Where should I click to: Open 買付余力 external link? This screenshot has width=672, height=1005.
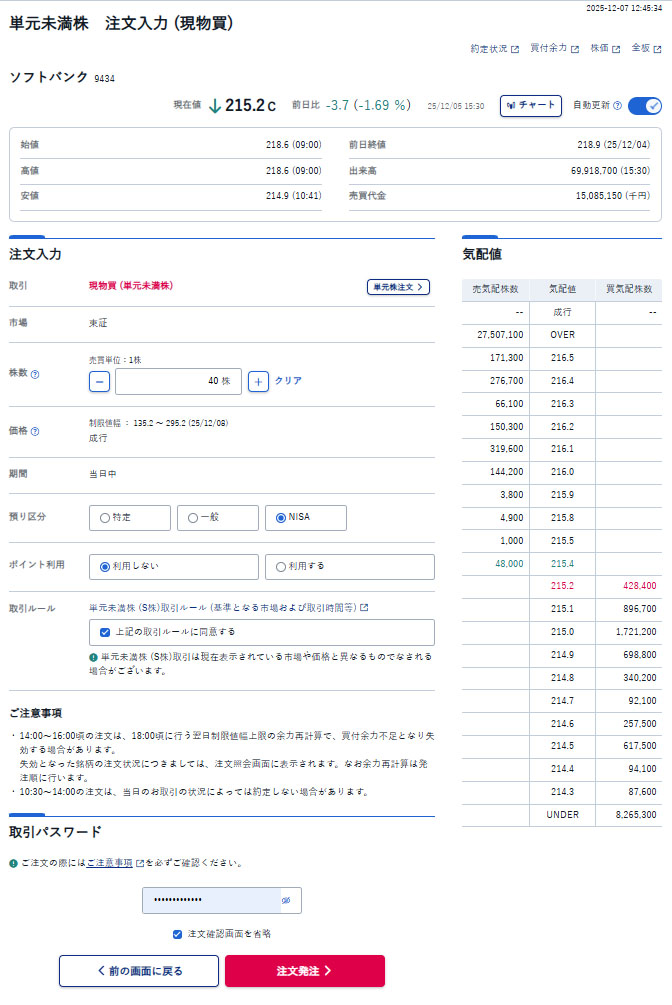coord(554,48)
